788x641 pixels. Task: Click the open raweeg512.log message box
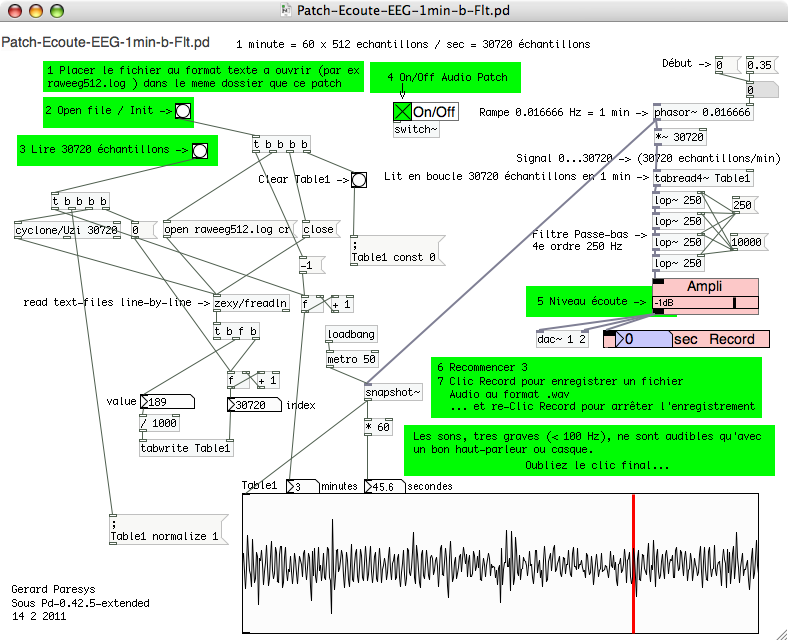click(x=230, y=230)
